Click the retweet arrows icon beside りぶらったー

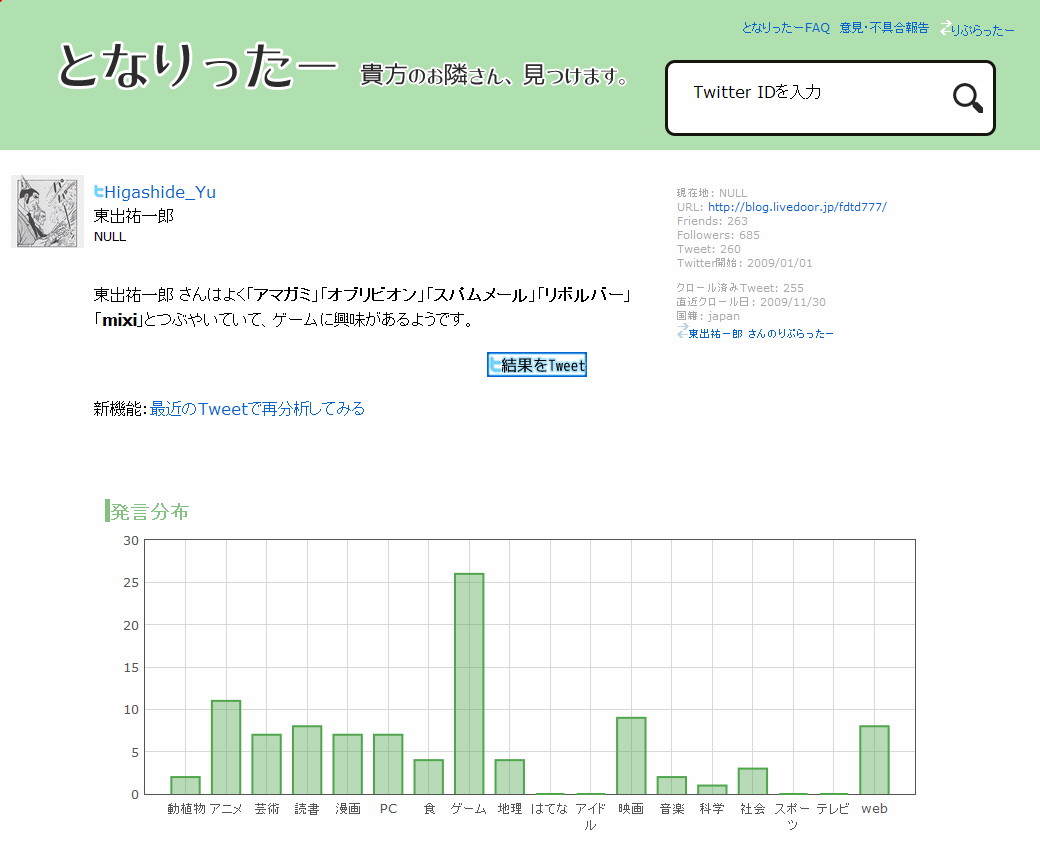point(945,28)
